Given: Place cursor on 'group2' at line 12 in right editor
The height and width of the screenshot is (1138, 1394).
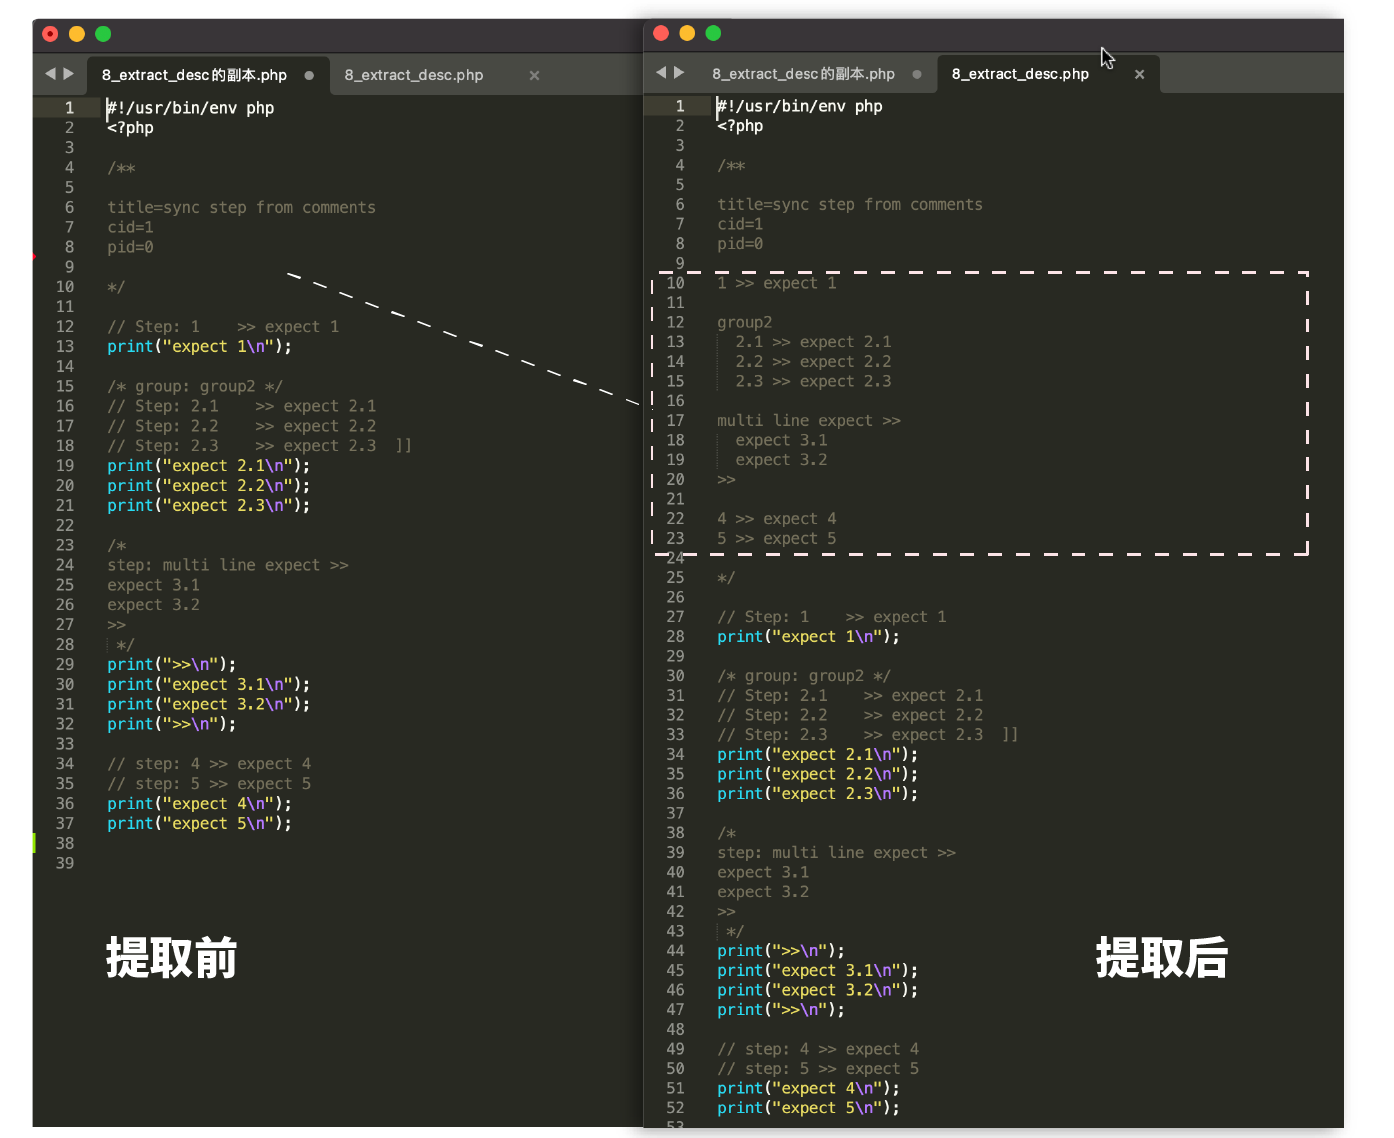Looking at the screenshot, I should (x=744, y=323).
